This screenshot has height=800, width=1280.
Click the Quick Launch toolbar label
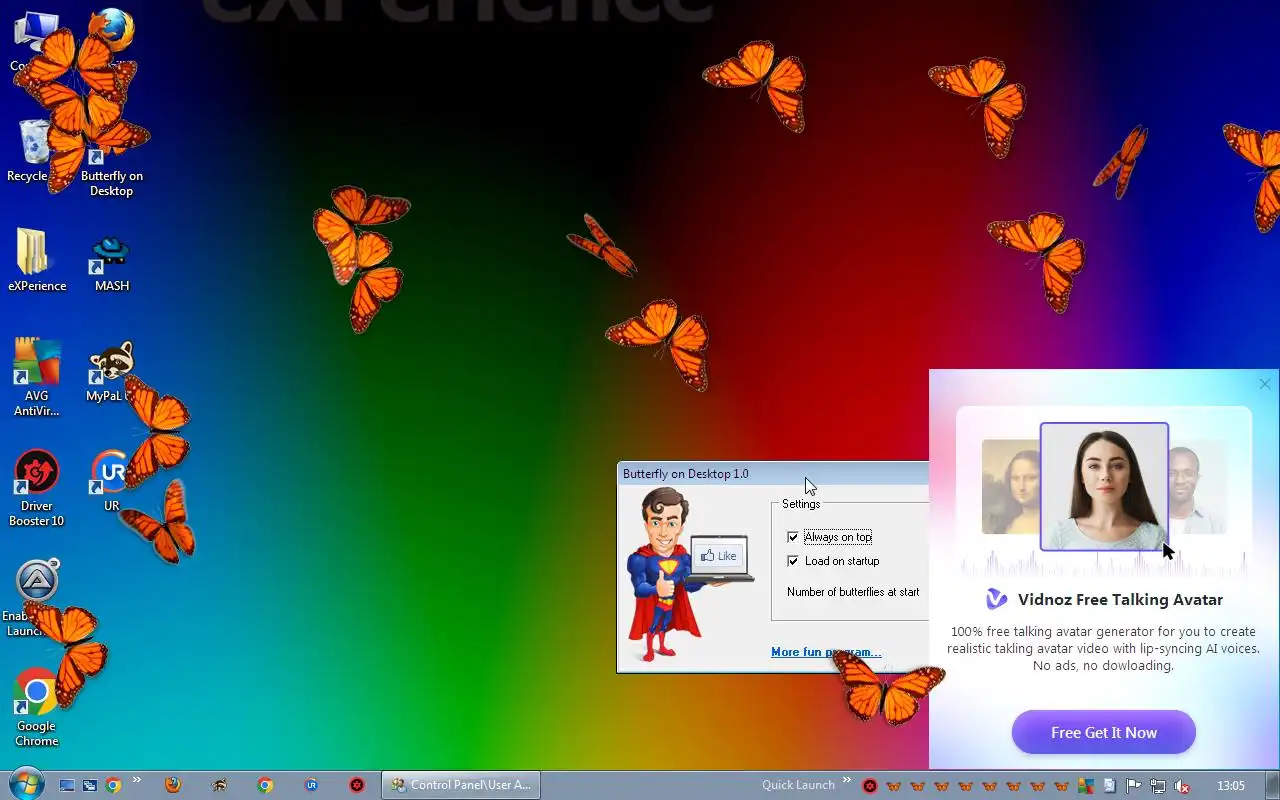tap(798, 785)
